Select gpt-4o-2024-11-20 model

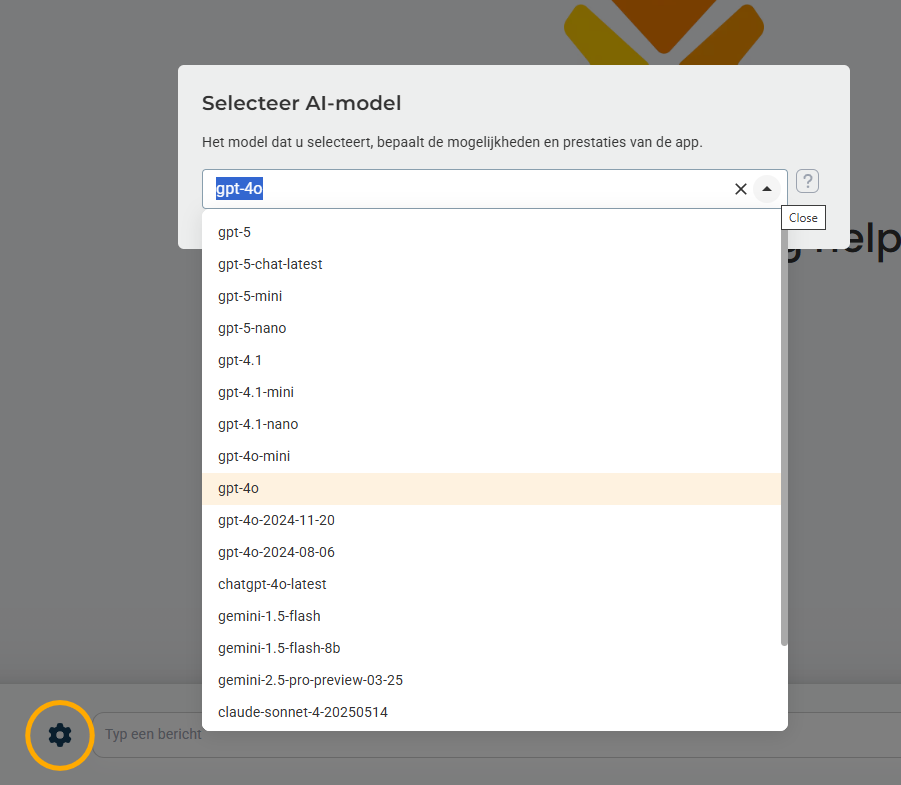491,520
